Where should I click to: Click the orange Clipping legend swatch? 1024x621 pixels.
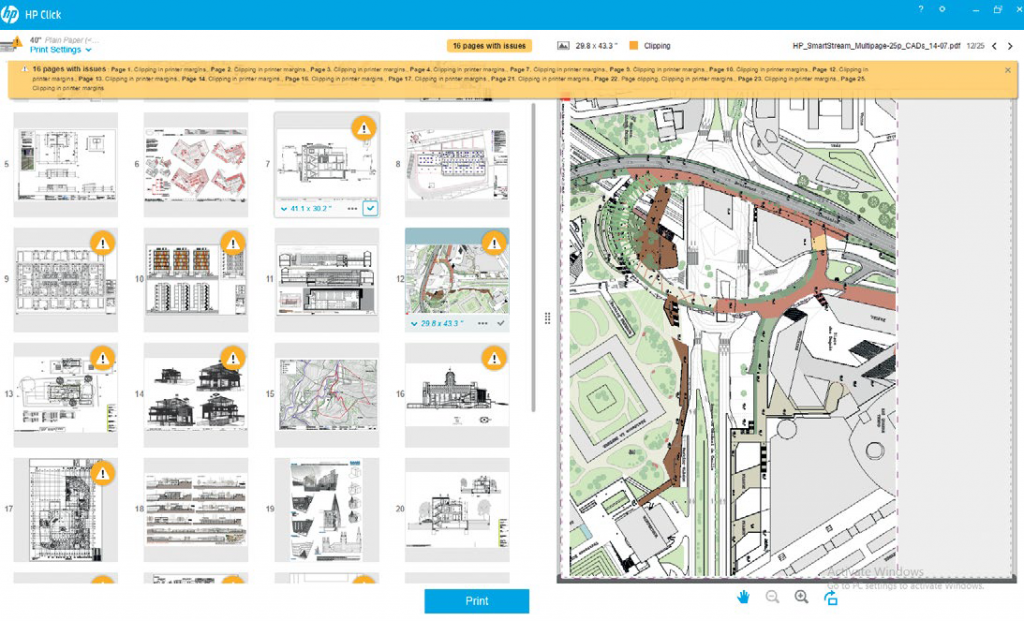point(633,46)
